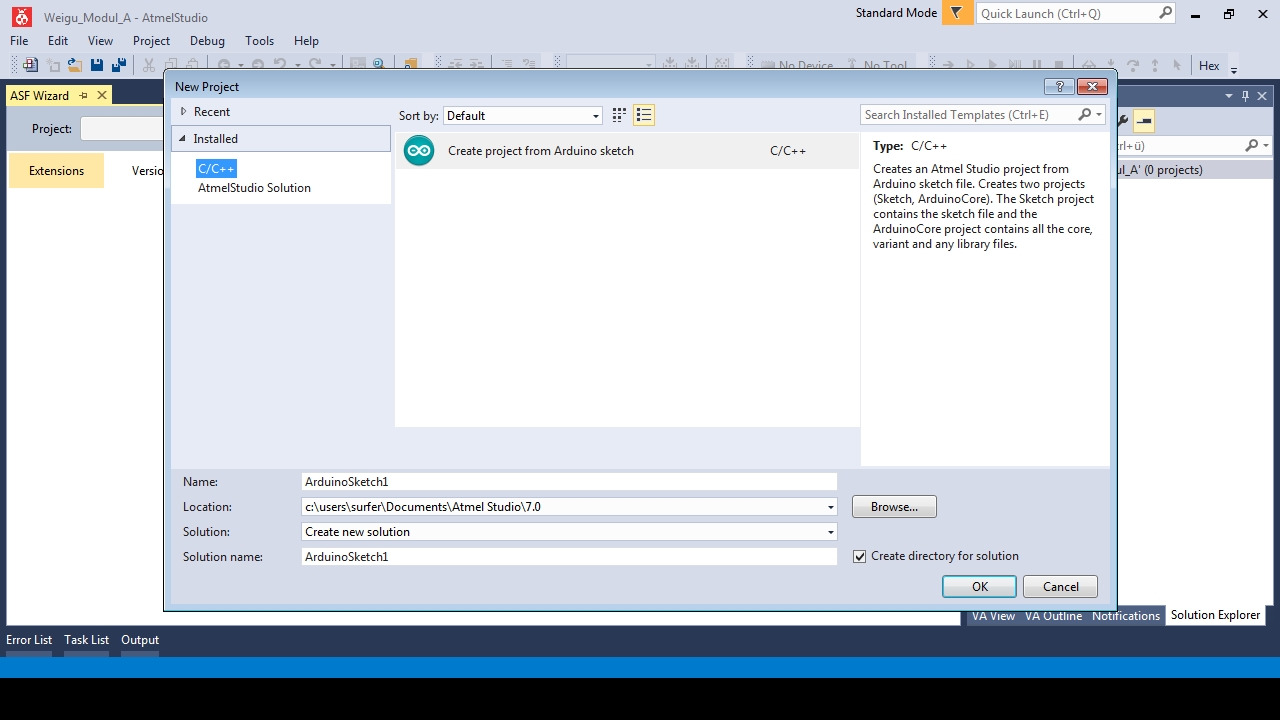Image resolution: width=1280 pixels, height=720 pixels.
Task: Open the Edit menu
Action: click(x=58, y=41)
